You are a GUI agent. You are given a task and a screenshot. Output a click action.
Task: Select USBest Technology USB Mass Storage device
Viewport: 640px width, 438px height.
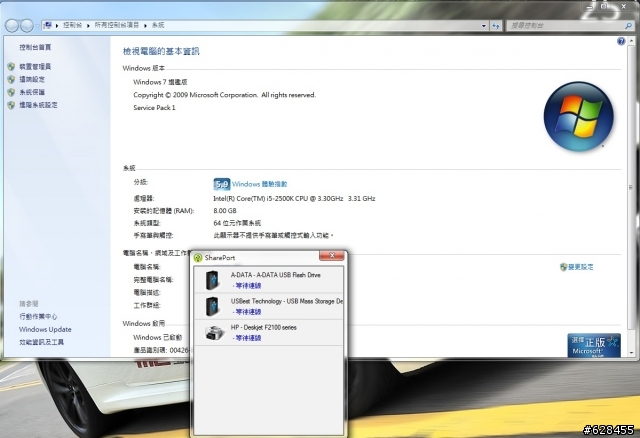click(269, 306)
